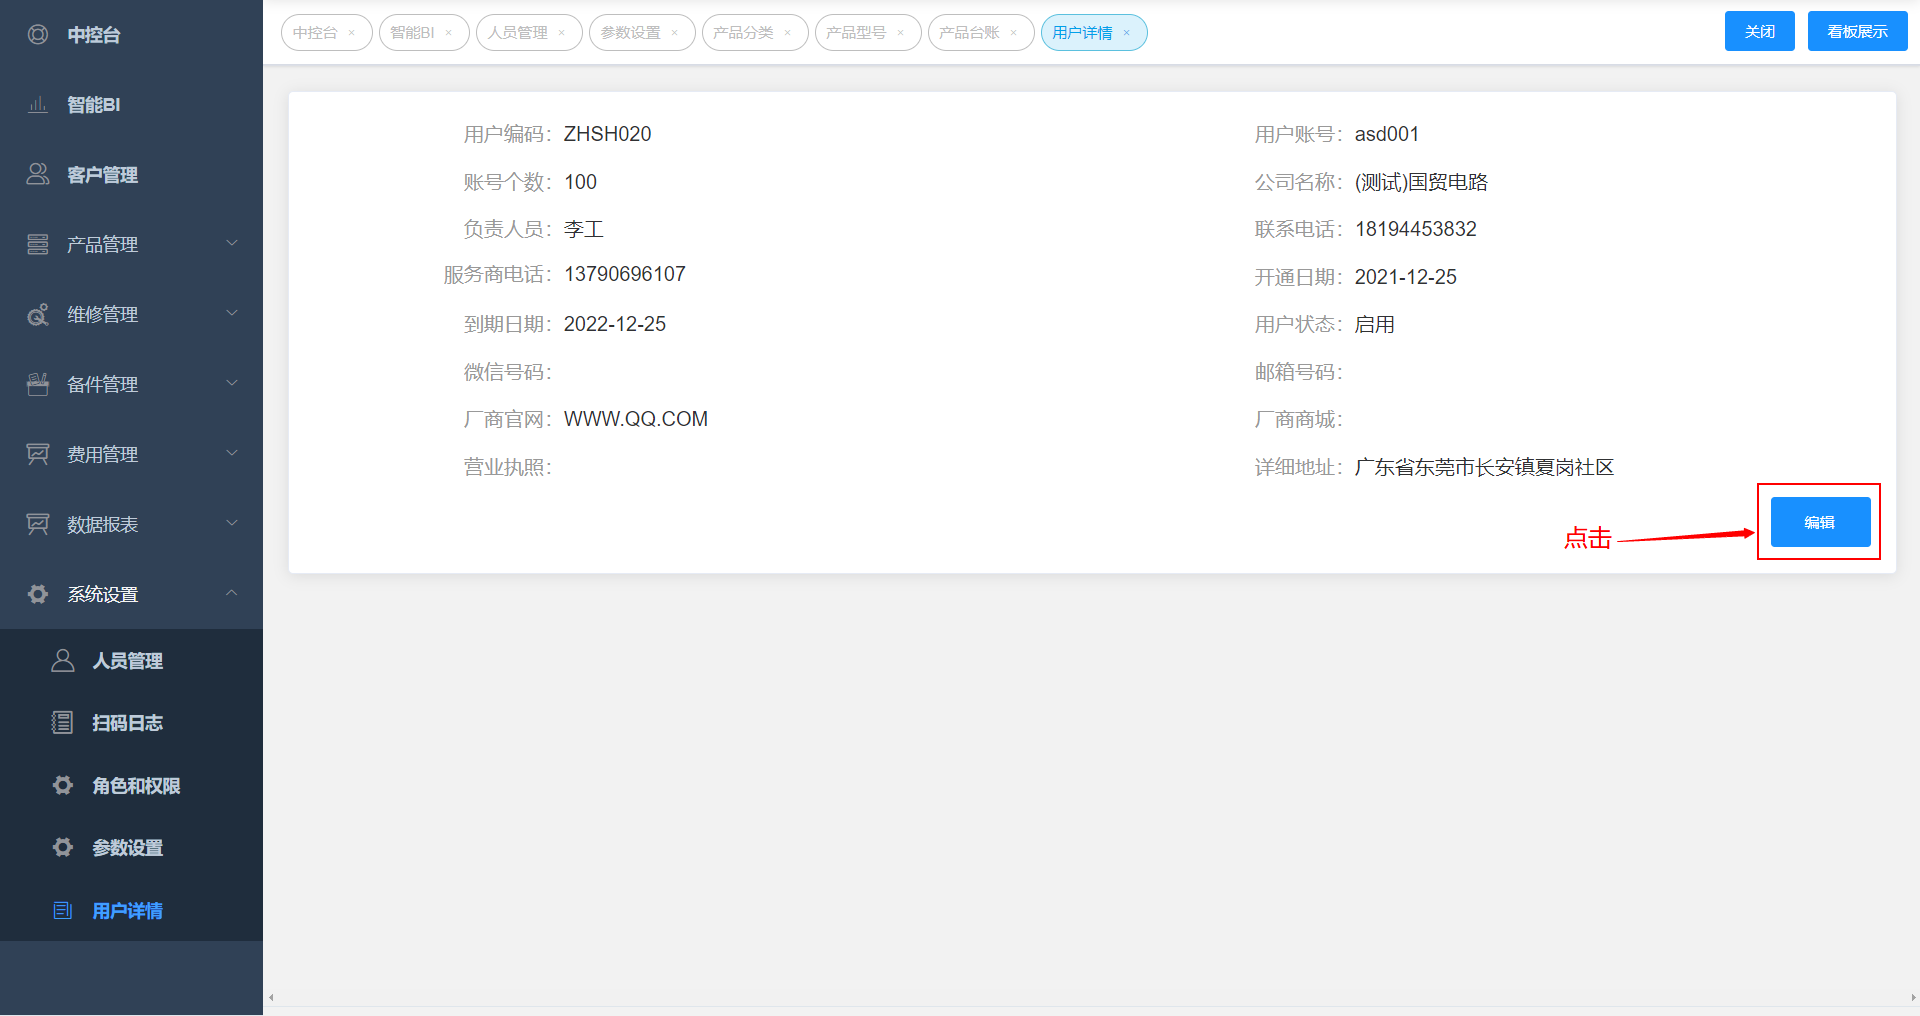1920x1016 pixels.
Task: Click the horizontal scrollbar right arrow
Action: pos(1912,998)
